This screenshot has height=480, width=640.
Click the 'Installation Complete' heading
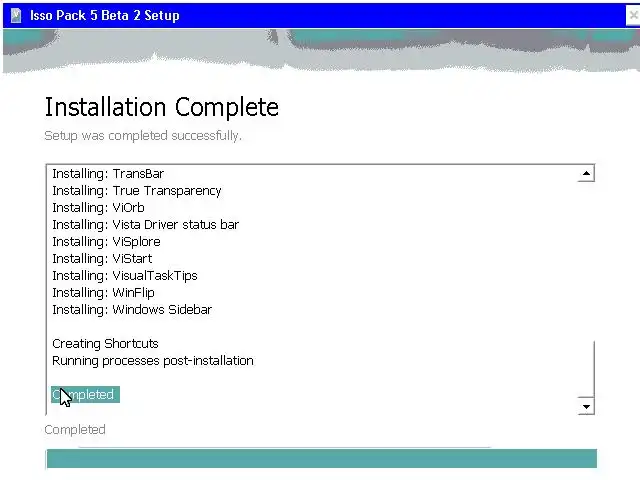pyautogui.click(x=162, y=107)
